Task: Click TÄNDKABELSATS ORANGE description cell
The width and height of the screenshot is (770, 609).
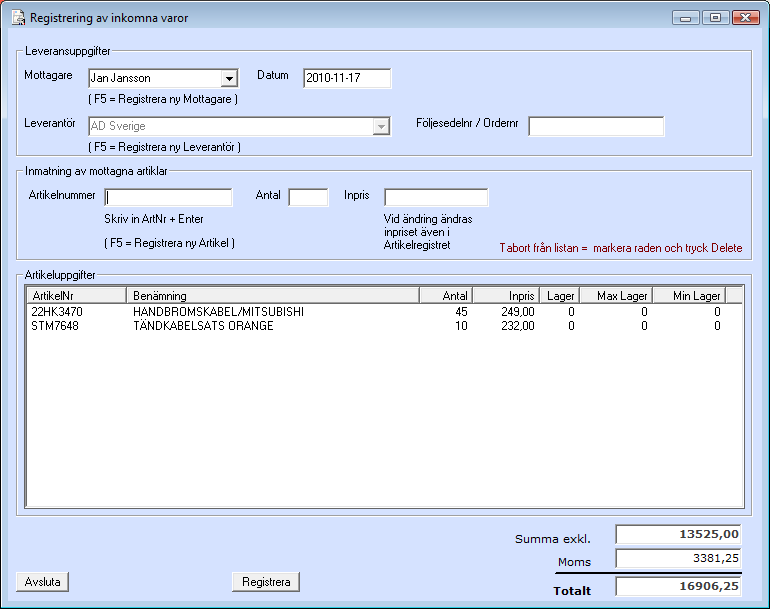Action: pyautogui.click(x=203, y=326)
